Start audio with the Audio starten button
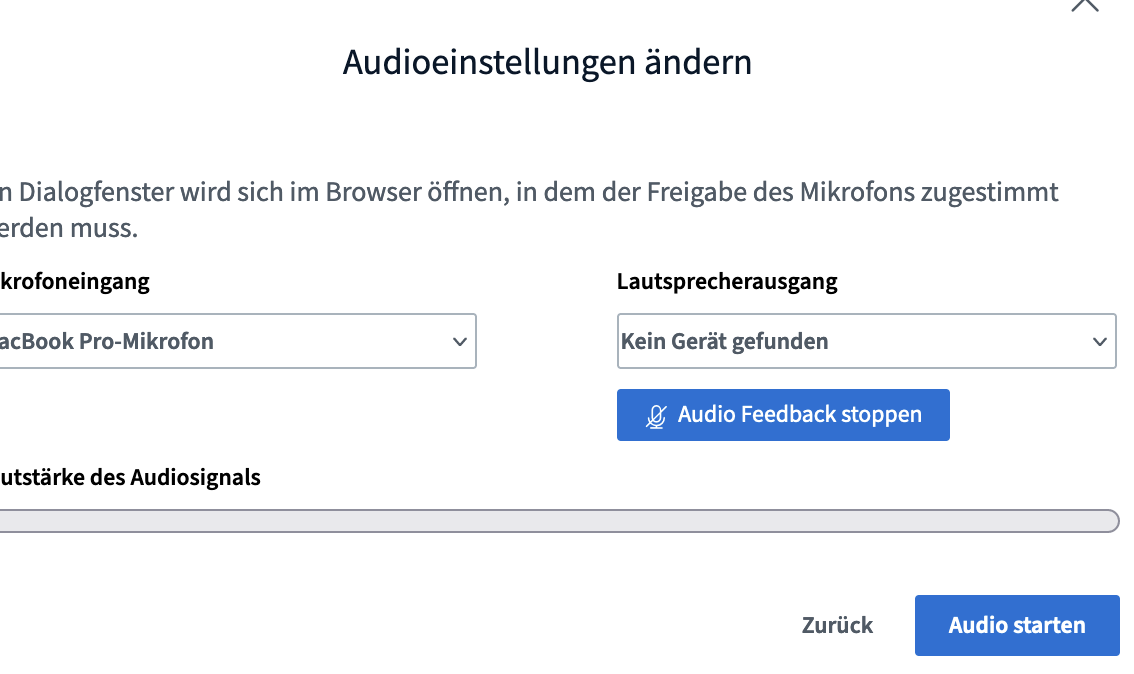Image resolution: width=1134 pixels, height=674 pixels. (x=1016, y=625)
